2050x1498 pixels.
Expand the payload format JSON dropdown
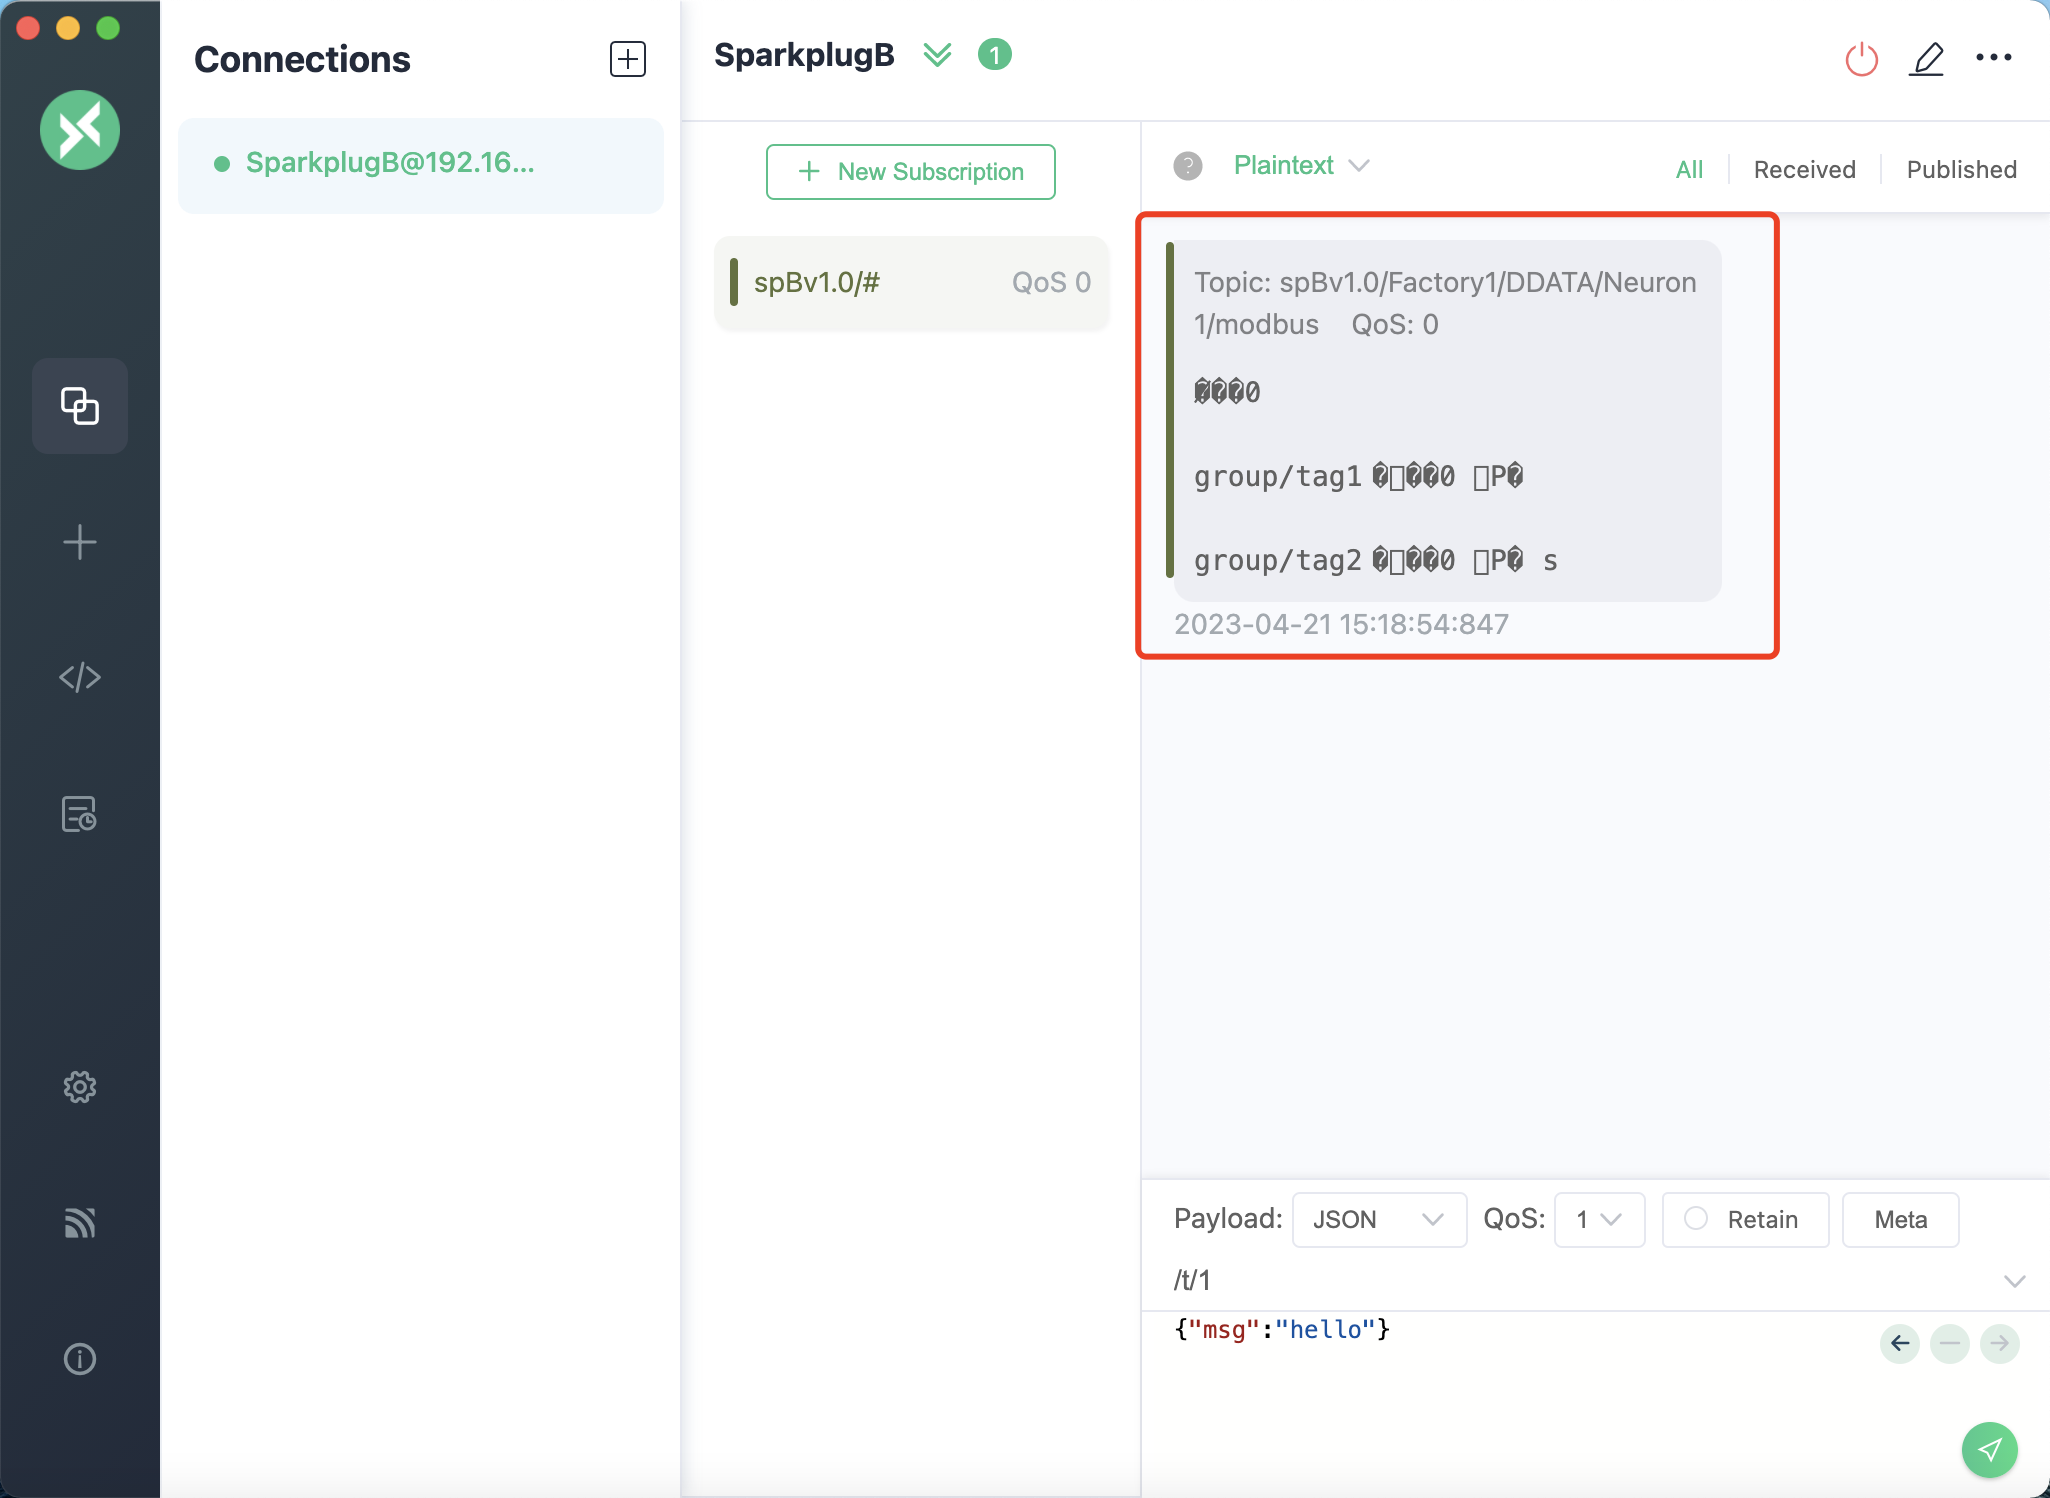click(x=1377, y=1220)
